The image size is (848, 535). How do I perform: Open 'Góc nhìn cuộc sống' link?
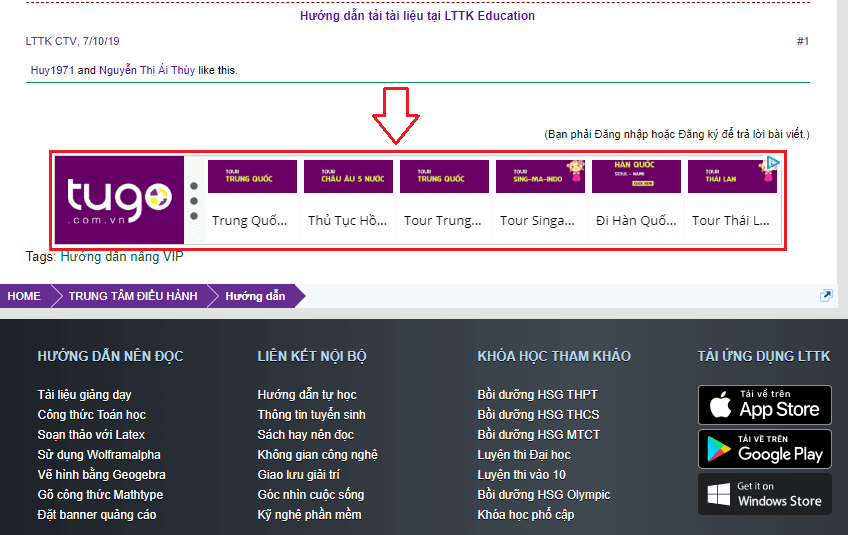pyautogui.click(x=311, y=495)
